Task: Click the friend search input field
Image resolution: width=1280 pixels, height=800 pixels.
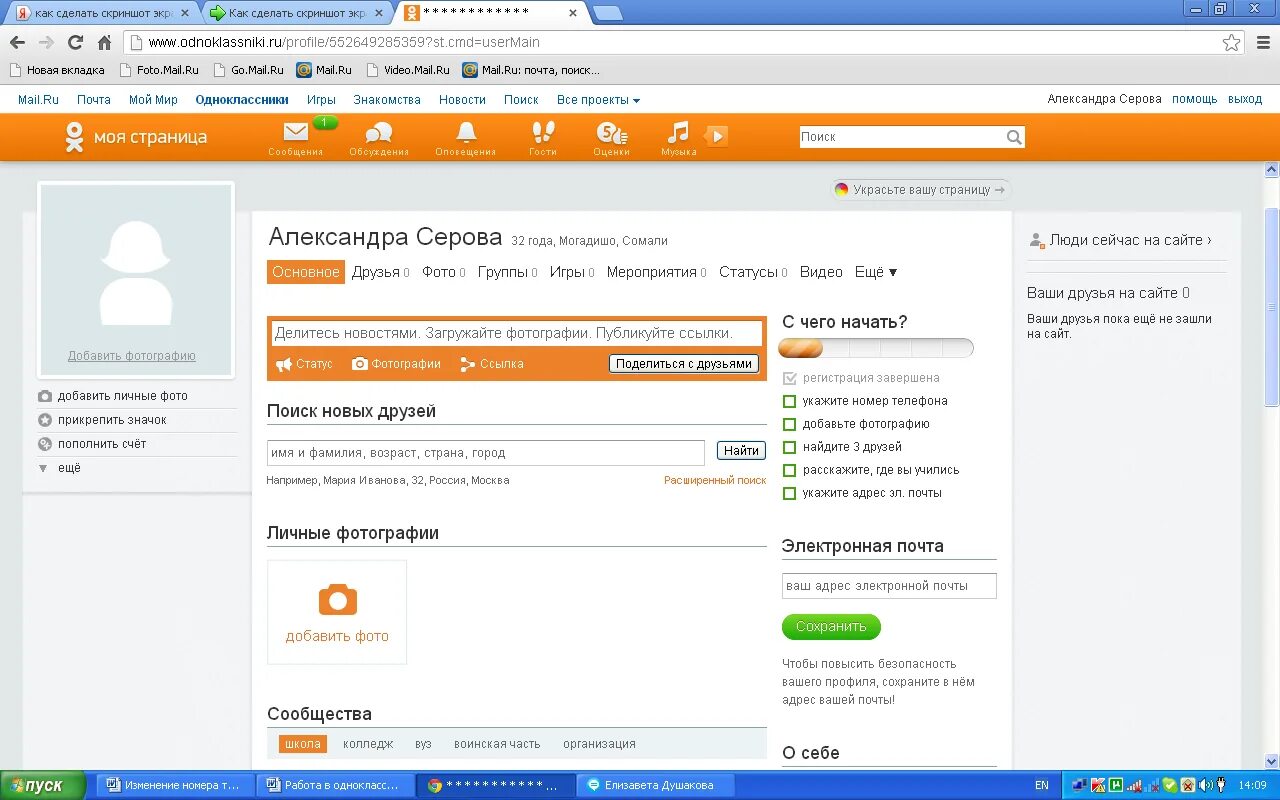Action: coord(486,453)
